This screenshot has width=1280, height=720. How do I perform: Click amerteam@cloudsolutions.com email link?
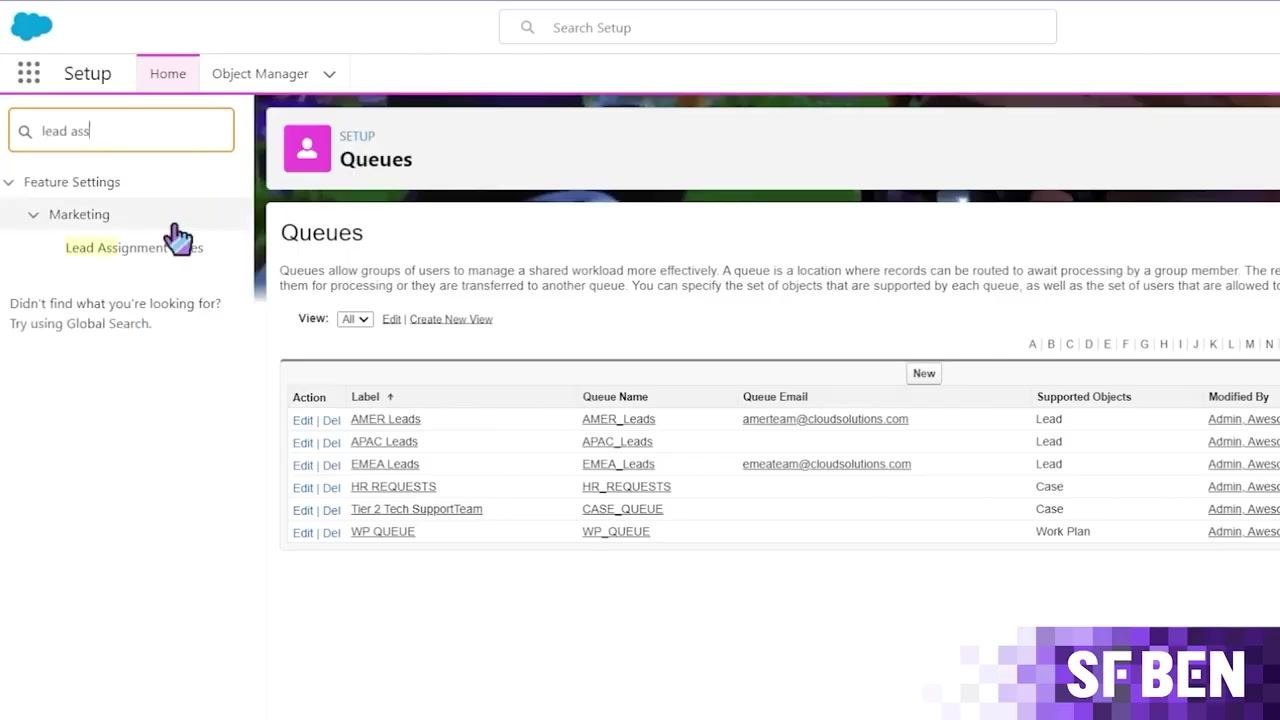(825, 419)
